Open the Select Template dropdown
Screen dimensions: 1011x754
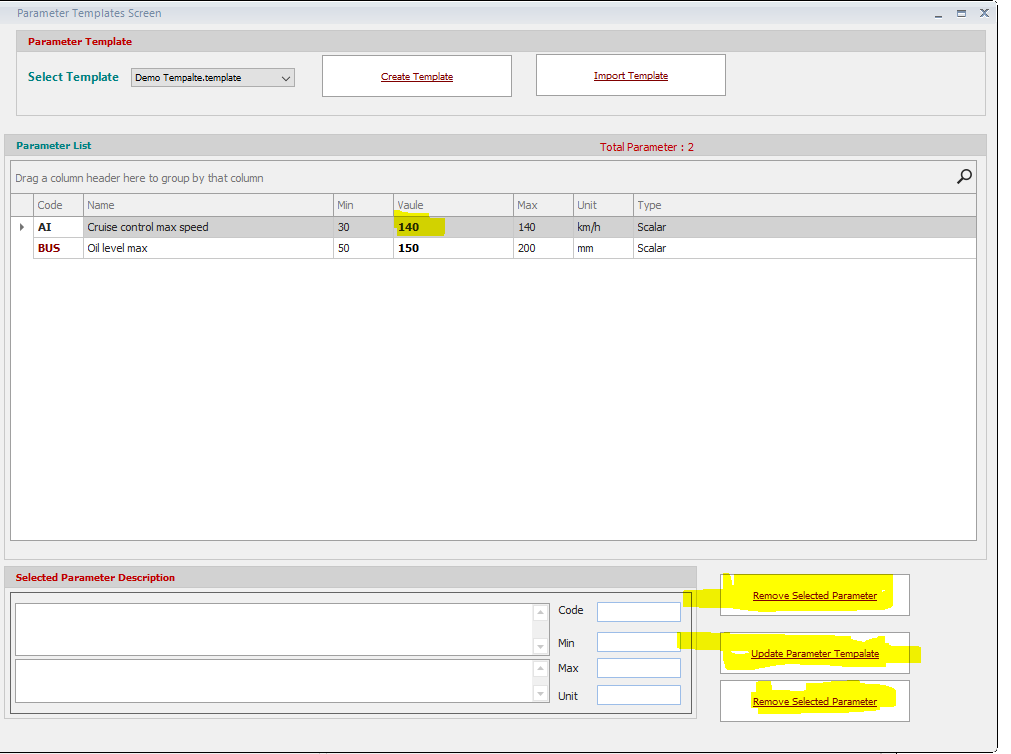pyautogui.click(x=213, y=77)
